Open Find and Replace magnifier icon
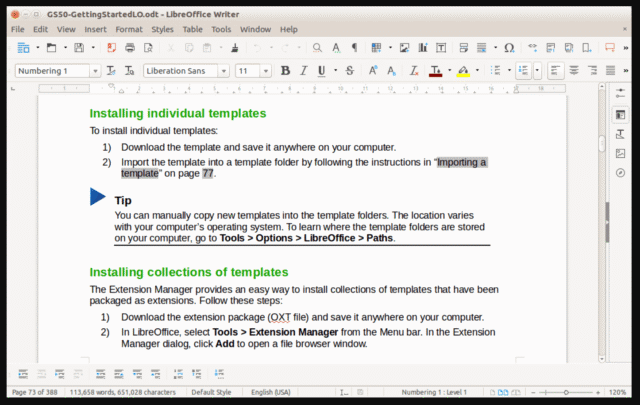Image resolution: width=640 pixels, height=405 pixels. click(317, 48)
